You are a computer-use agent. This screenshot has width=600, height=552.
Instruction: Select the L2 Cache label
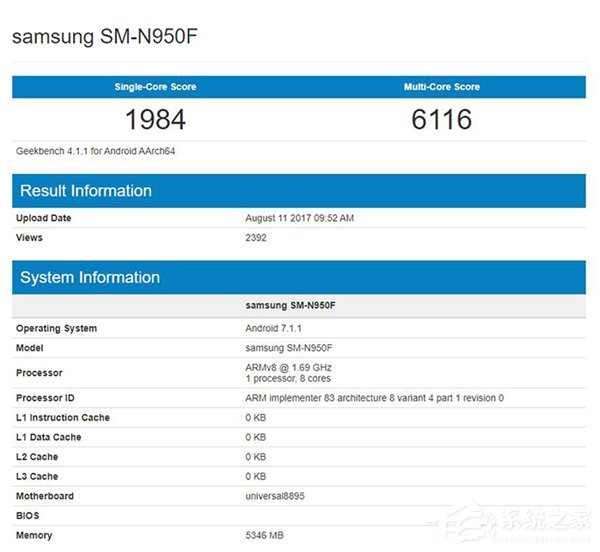point(37,457)
